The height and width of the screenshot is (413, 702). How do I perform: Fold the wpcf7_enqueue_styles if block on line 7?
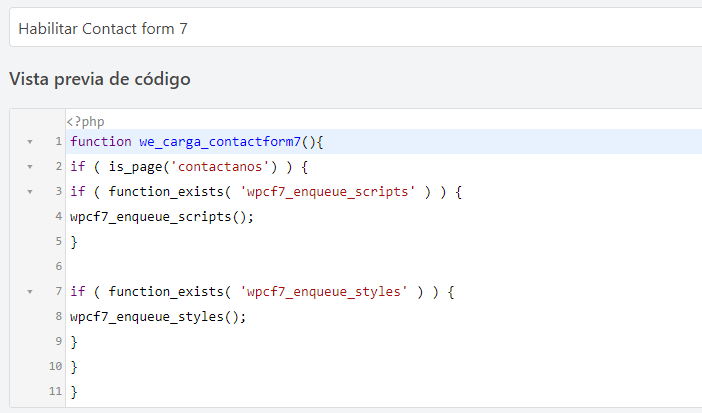[30, 292]
